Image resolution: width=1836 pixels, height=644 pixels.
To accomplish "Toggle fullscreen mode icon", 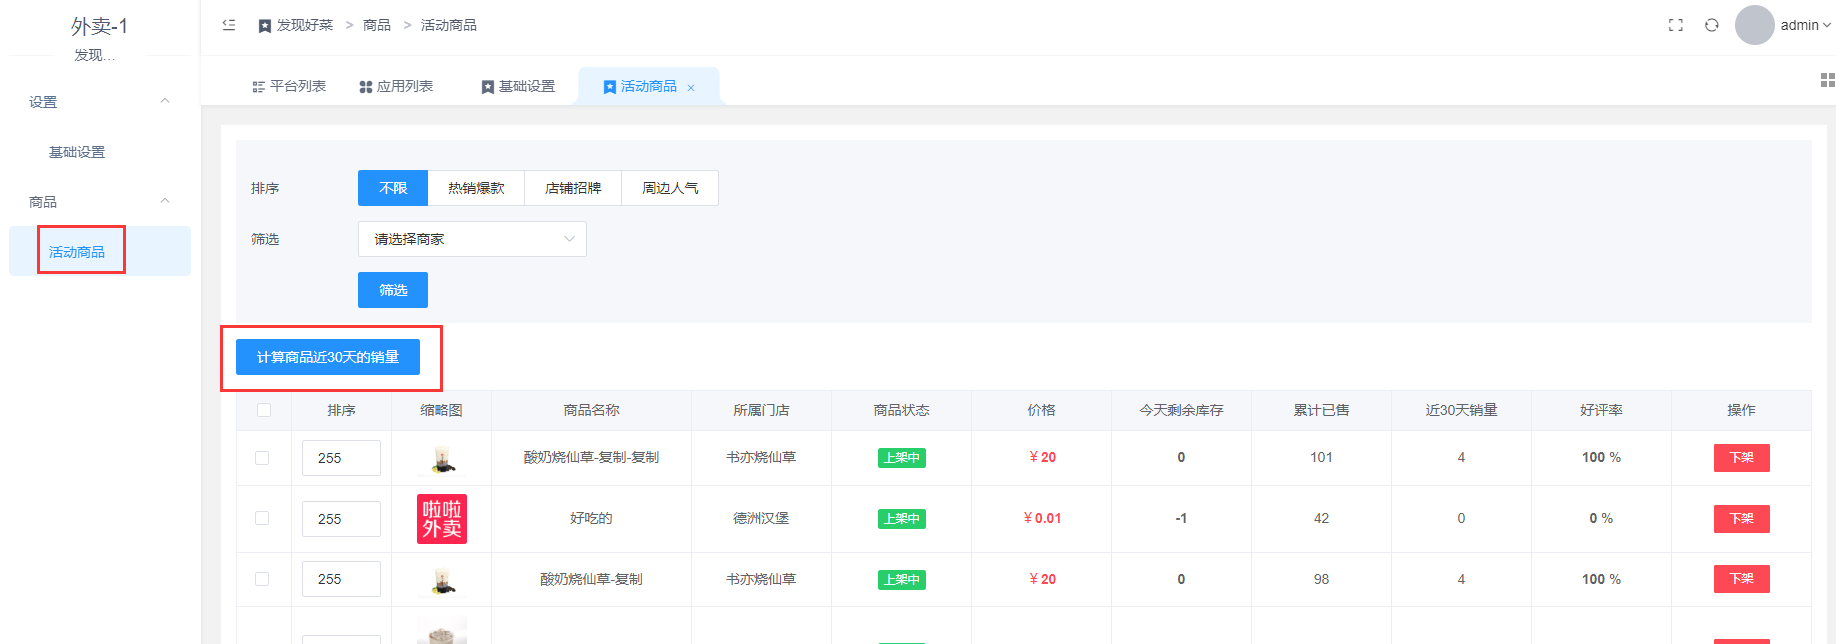I will (x=1676, y=25).
